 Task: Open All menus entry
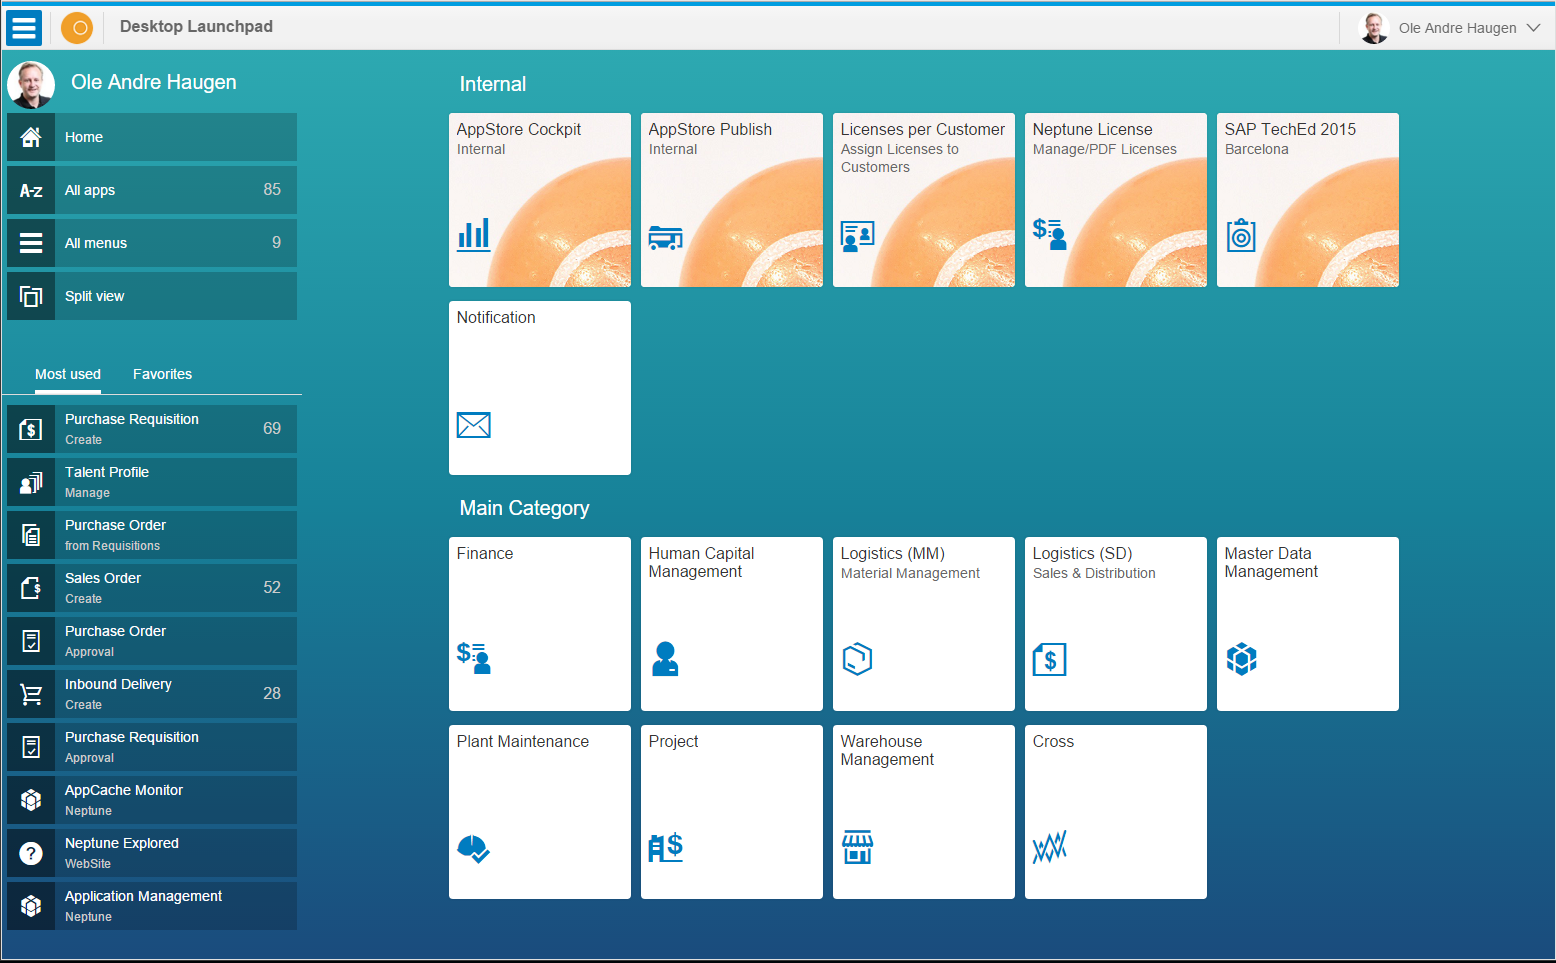tap(152, 243)
